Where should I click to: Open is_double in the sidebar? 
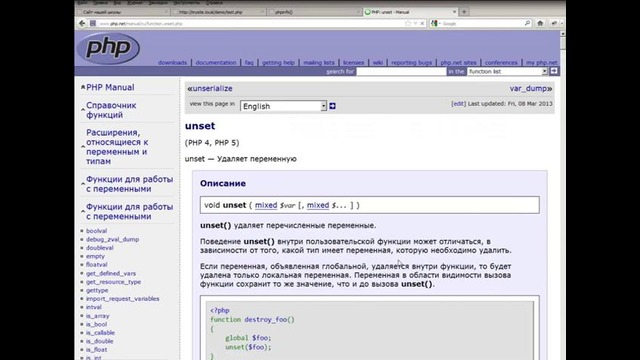99,341
